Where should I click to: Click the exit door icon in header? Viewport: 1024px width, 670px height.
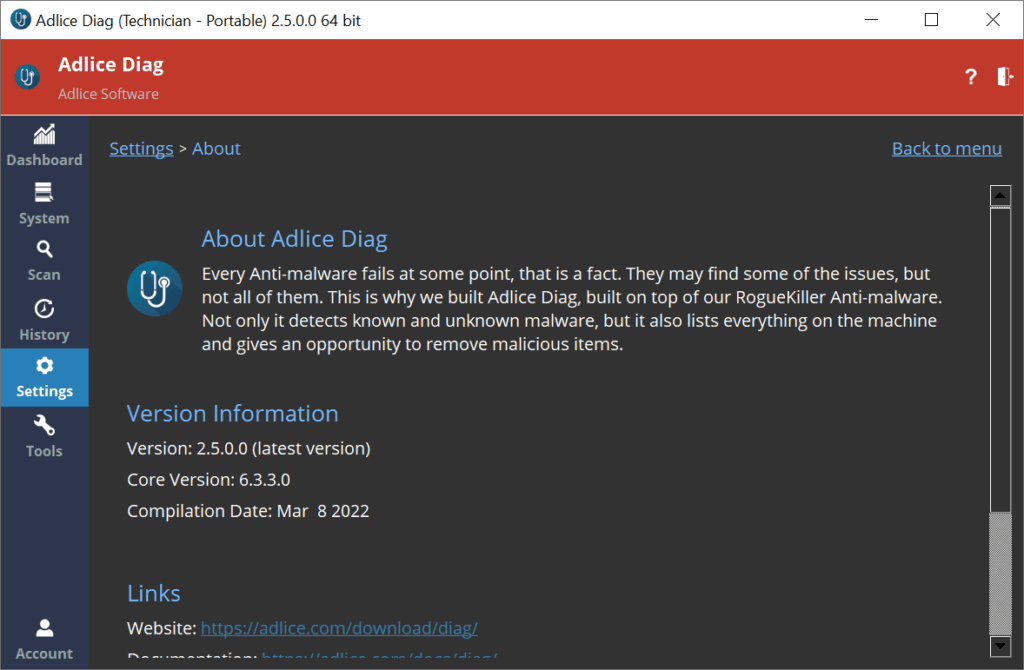(x=1004, y=77)
